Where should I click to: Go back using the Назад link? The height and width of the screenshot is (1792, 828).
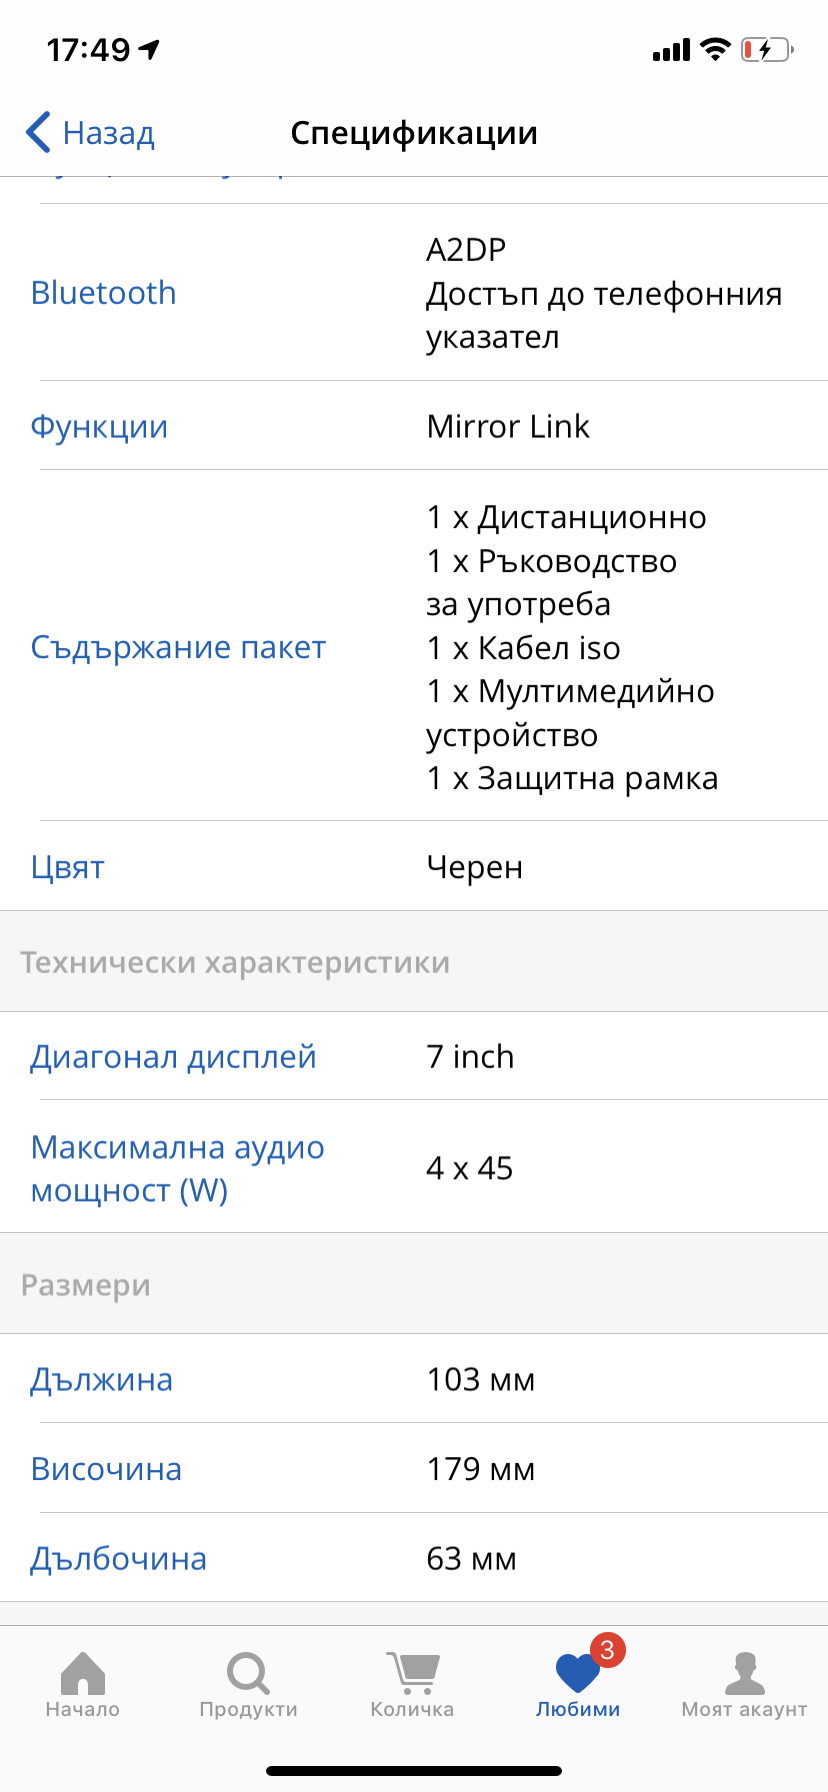pos(108,133)
